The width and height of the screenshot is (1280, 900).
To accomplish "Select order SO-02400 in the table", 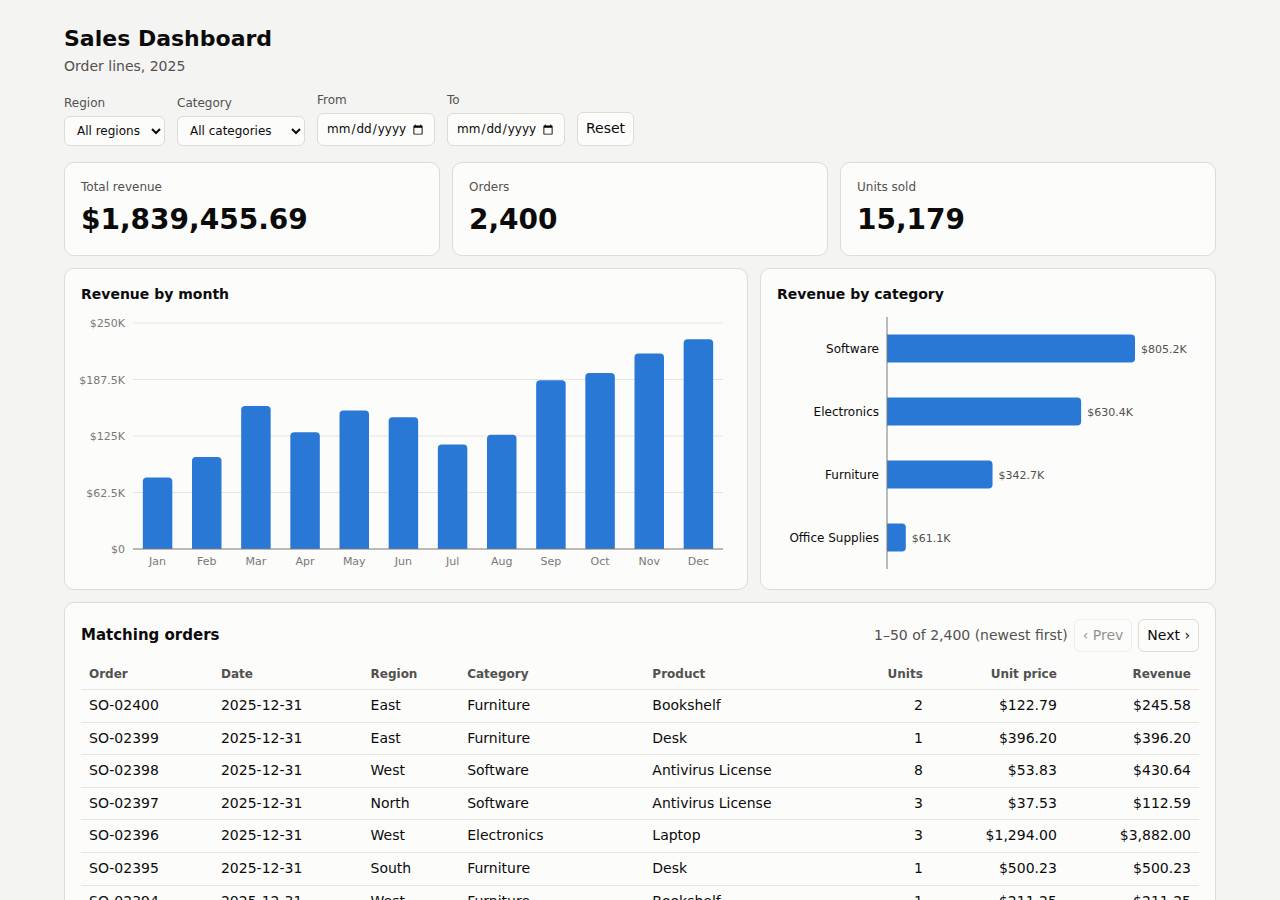I will pyautogui.click(x=640, y=705).
